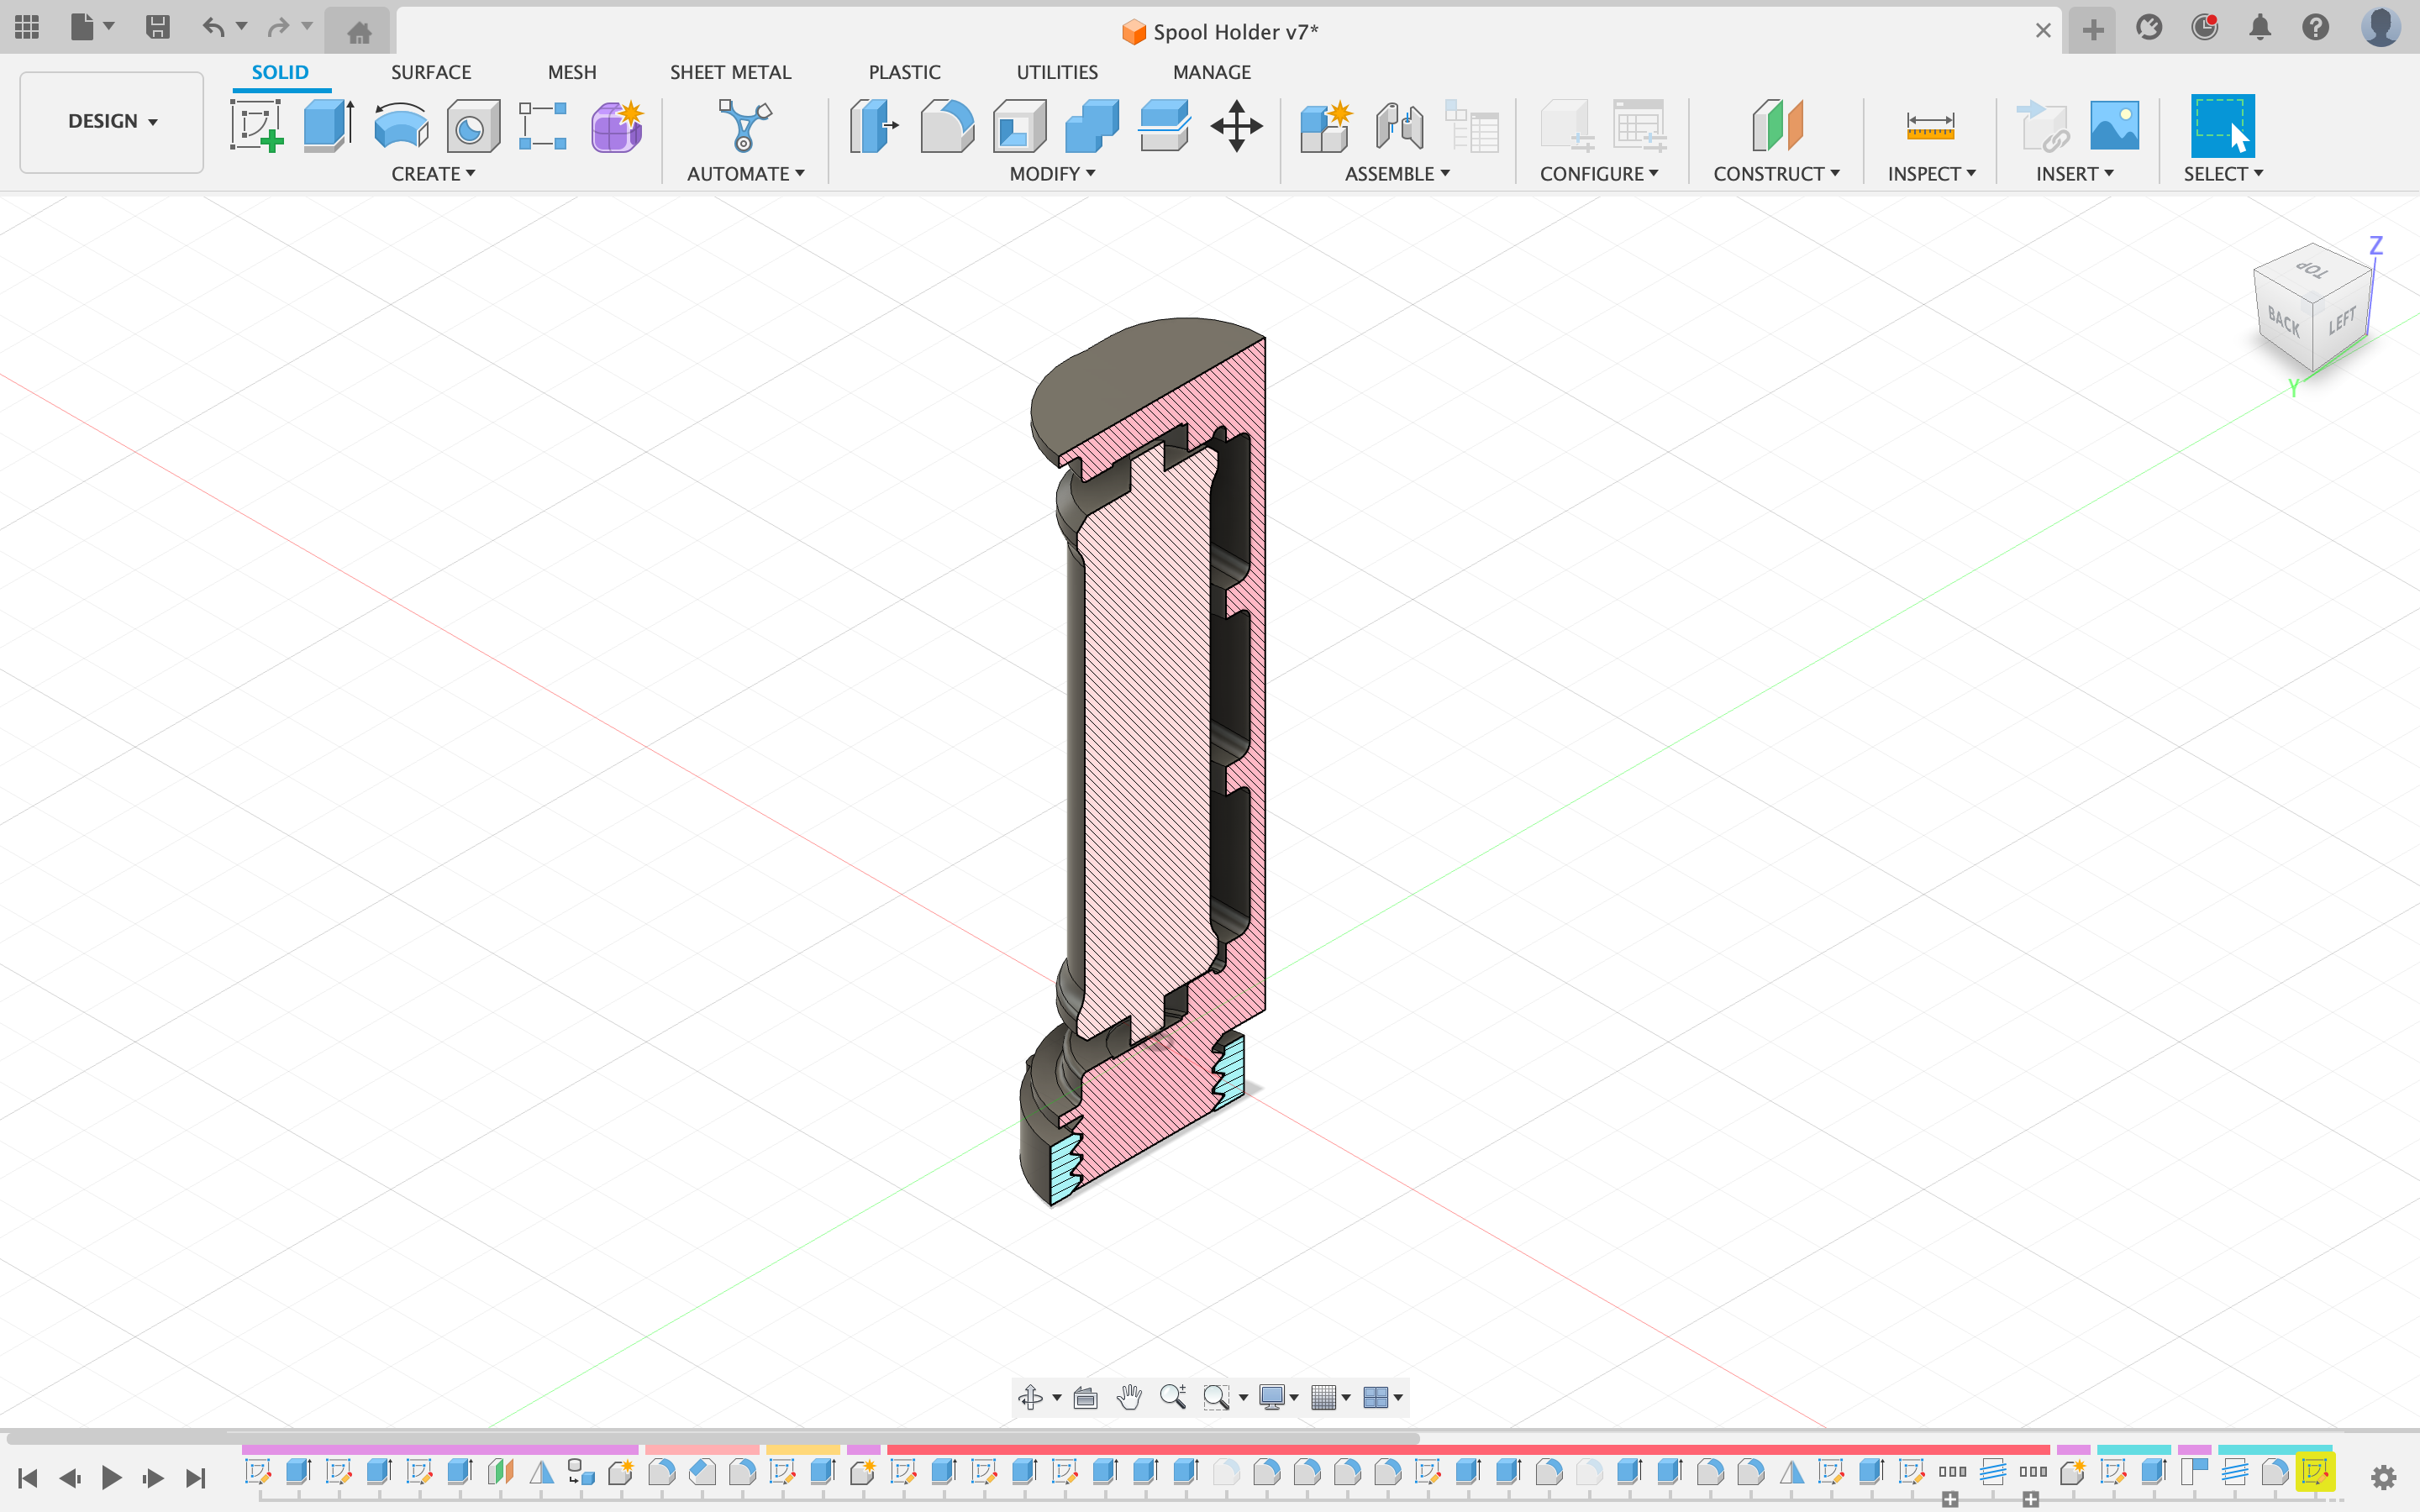Click the Joint tool icon
The width and height of the screenshot is (2420, 1512).
pos(1398,126)
